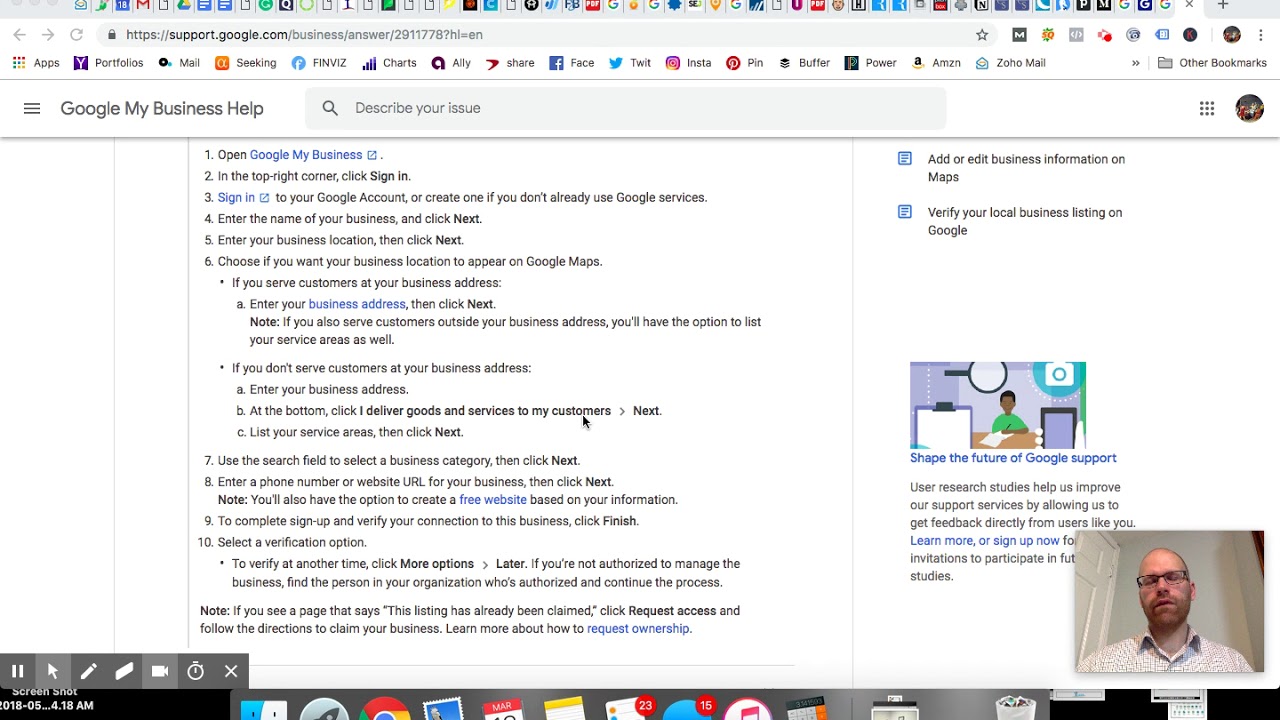This screenshot has height=720, width=1280.
Task: Open the Pin bookmark
Action: [745, 63]
